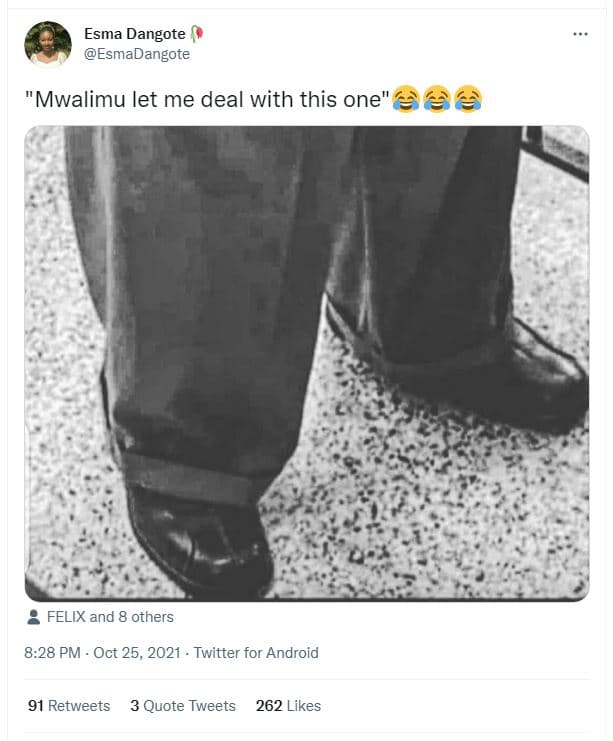Click the middle laughing-crying emoji
Screen dimensions: 613x741
[437, 99]
